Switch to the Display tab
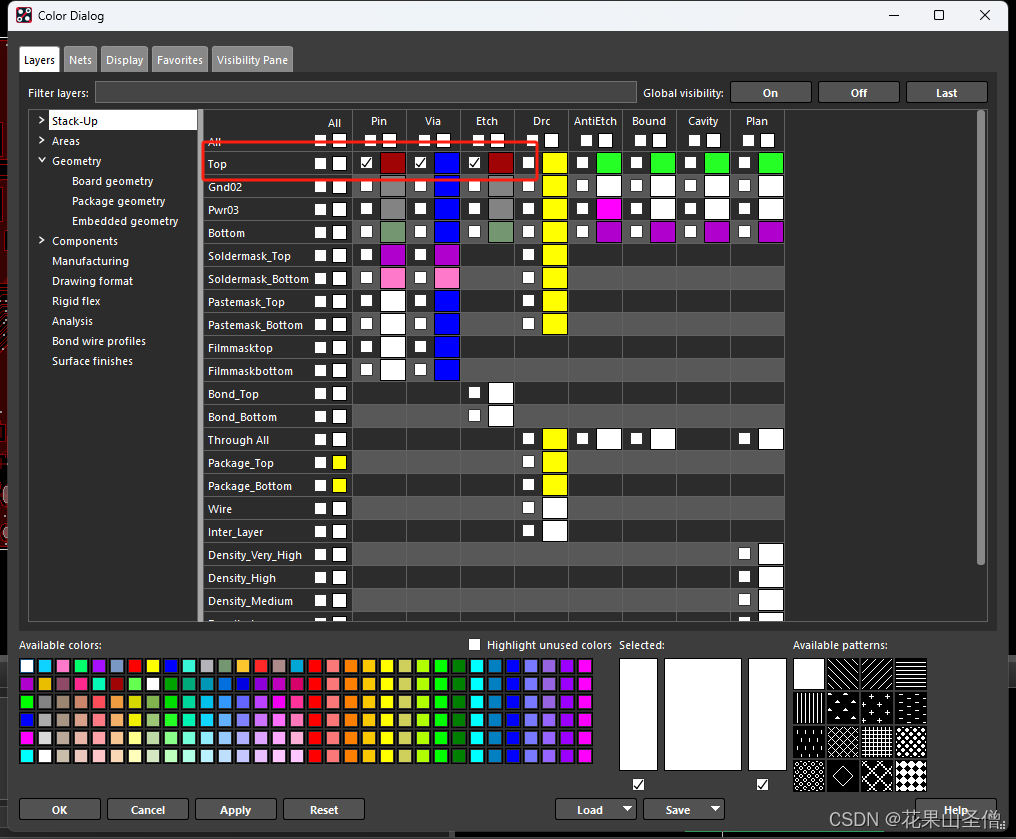The image size is (1016, 839). click(x=124, y=60)
